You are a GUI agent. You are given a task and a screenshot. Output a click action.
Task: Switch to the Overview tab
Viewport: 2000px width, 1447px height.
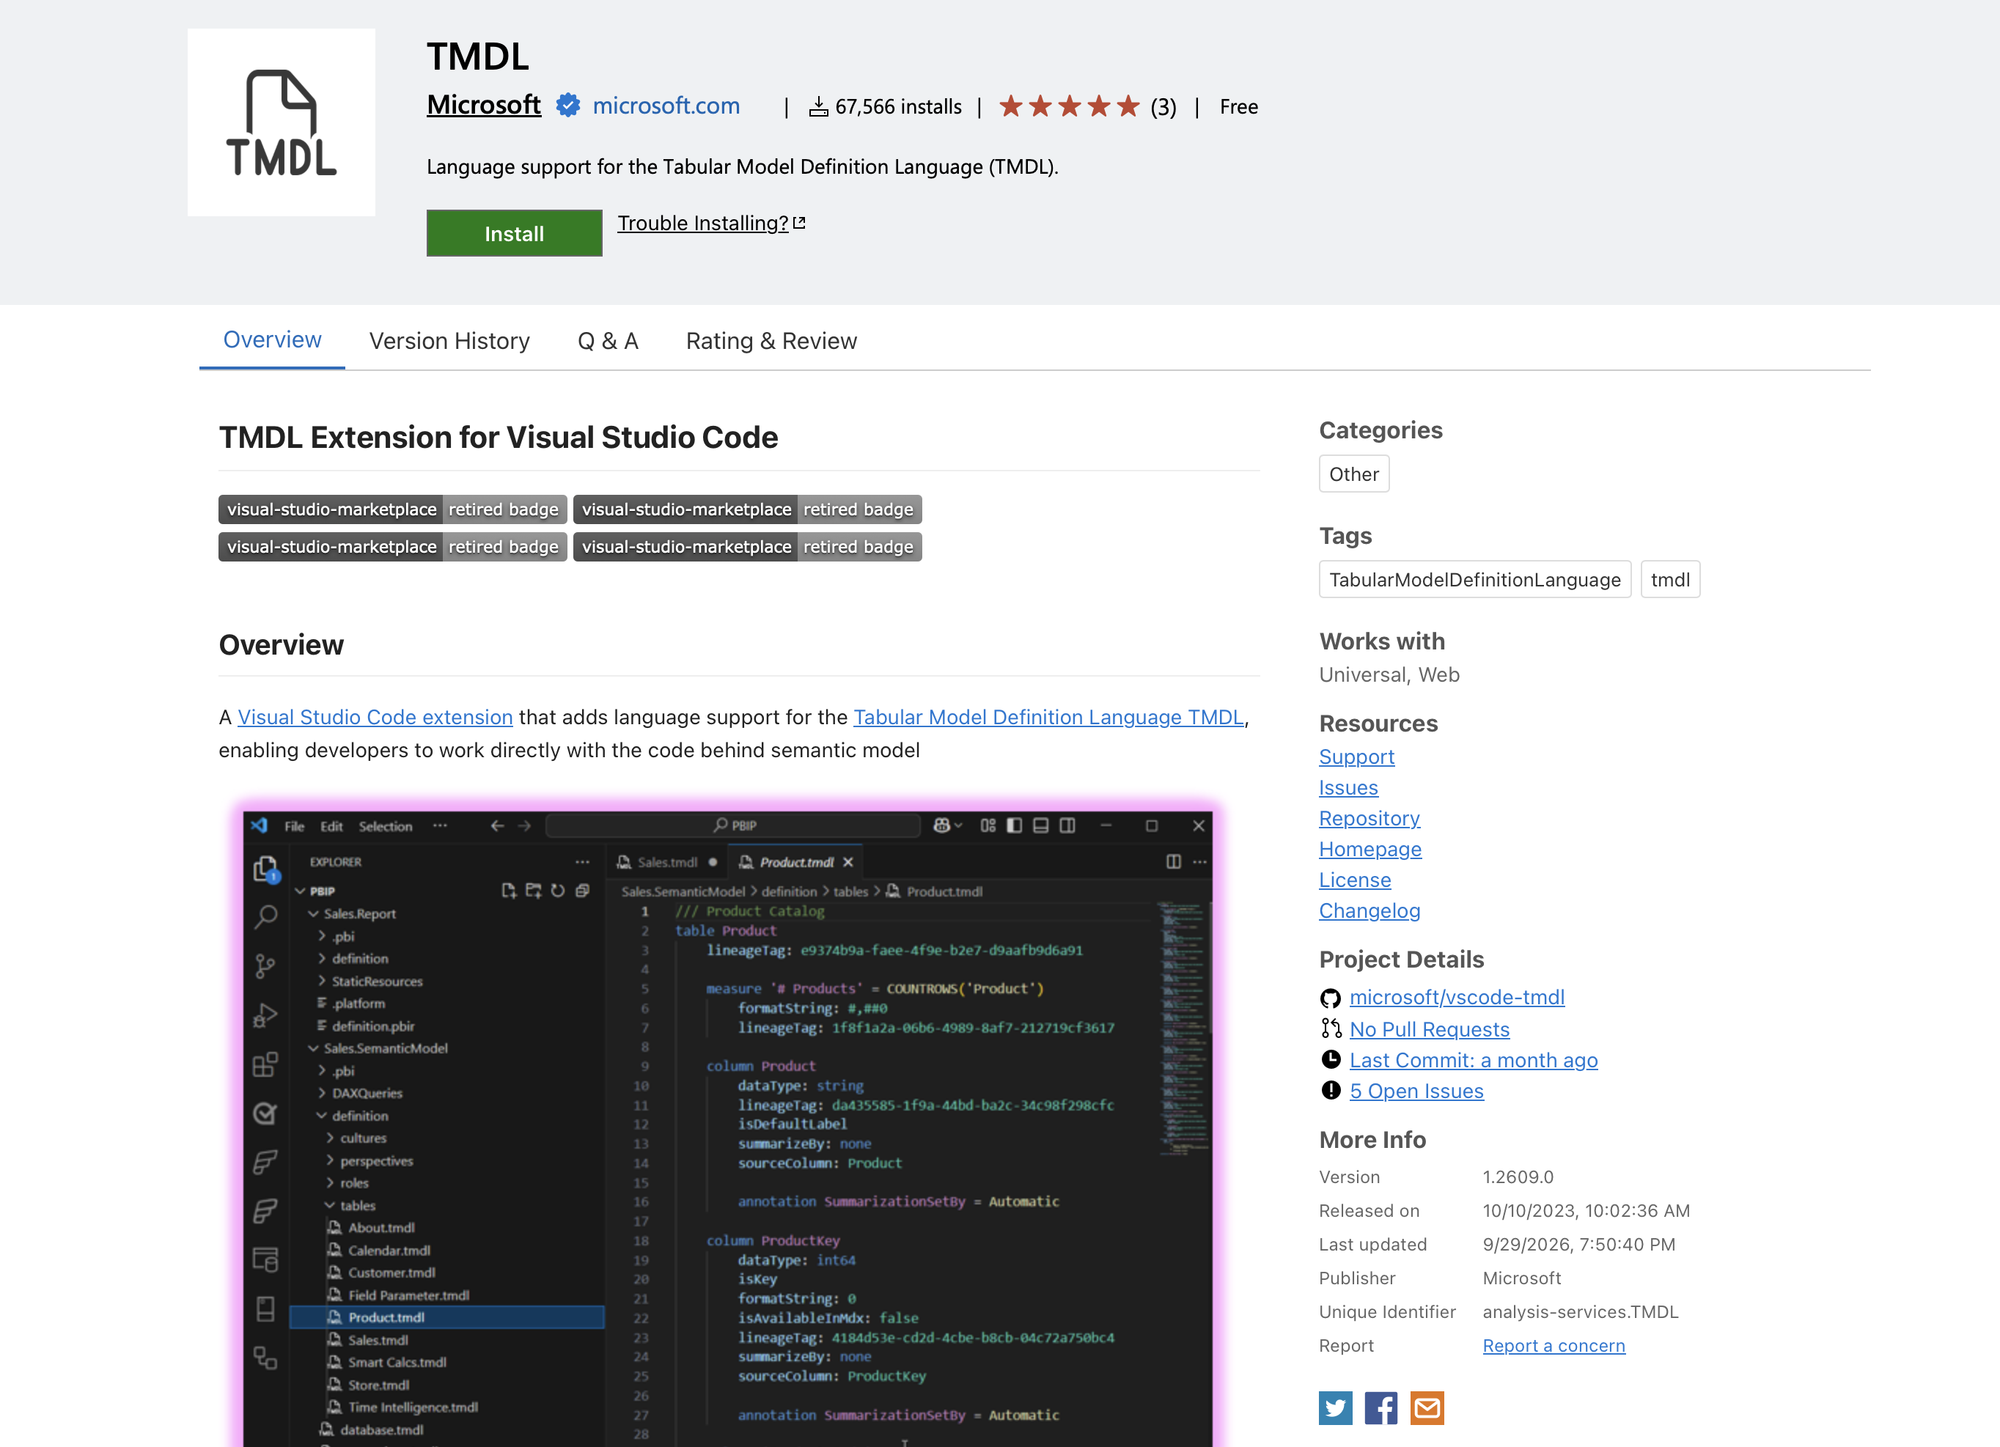pos(272,340)
